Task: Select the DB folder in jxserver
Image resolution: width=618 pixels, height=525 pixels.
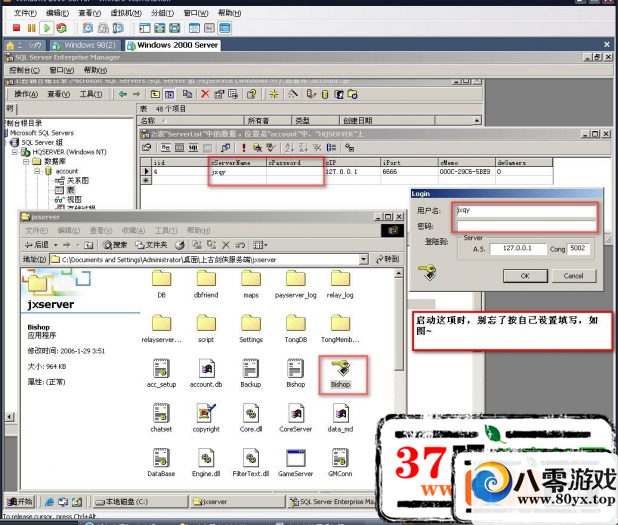Action: (x=161, y=284)
